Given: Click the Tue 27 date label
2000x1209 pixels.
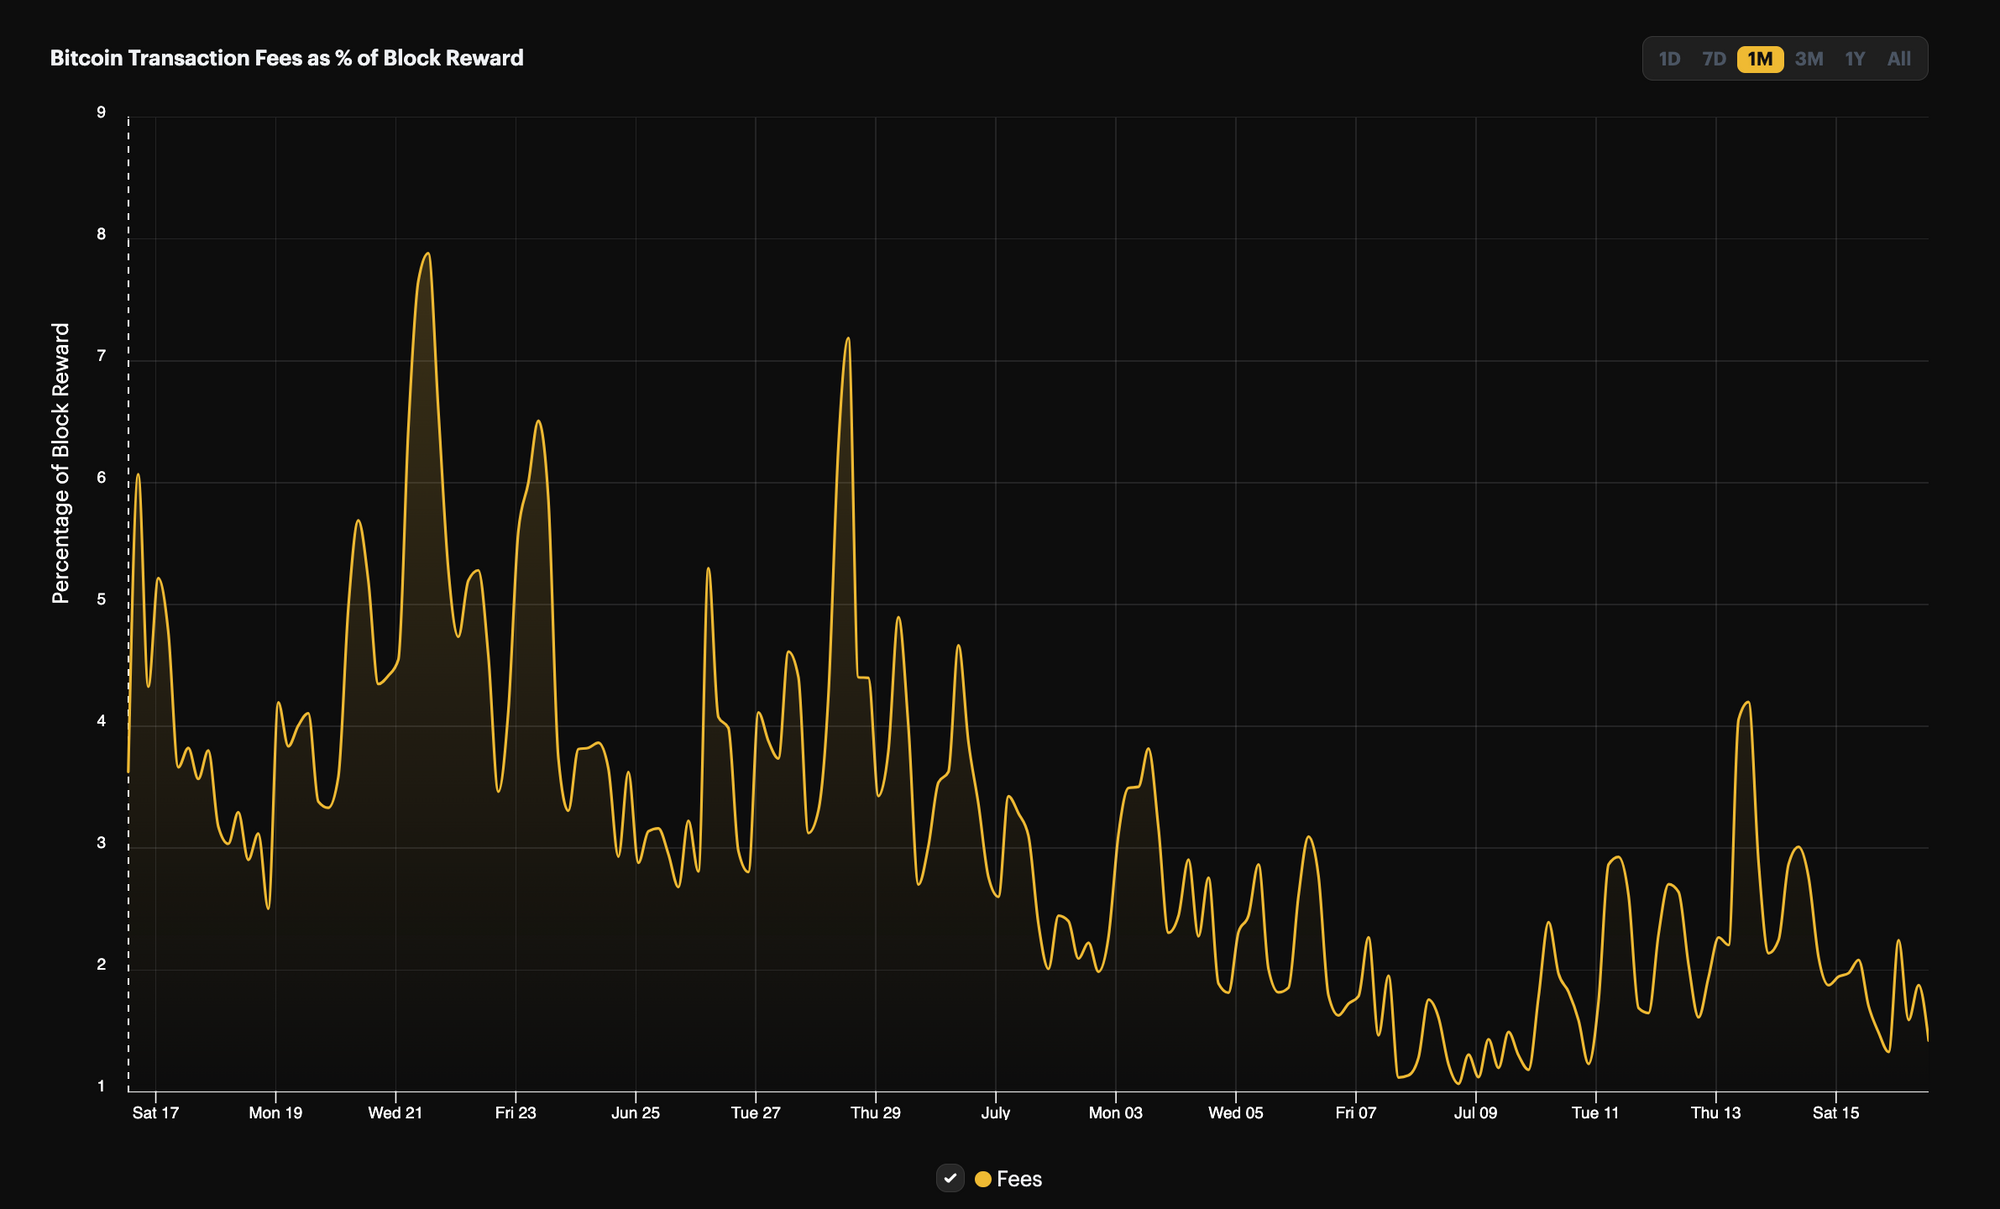Looking at the screenshot, I should coord(756,1113).
